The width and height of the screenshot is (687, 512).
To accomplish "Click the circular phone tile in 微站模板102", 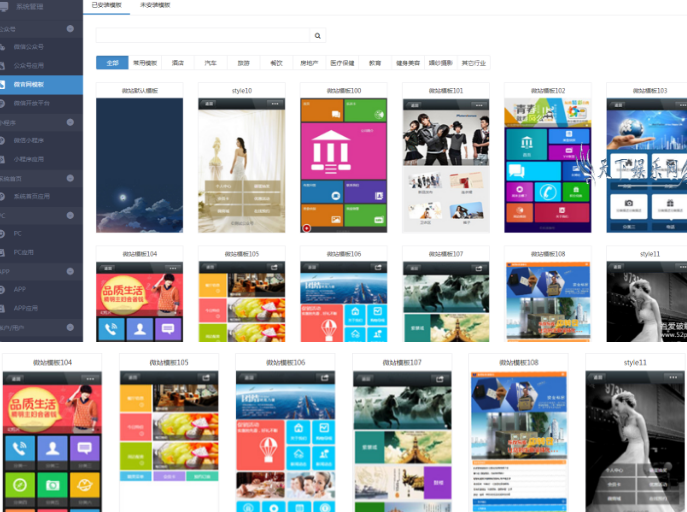I will click(548, 191).
